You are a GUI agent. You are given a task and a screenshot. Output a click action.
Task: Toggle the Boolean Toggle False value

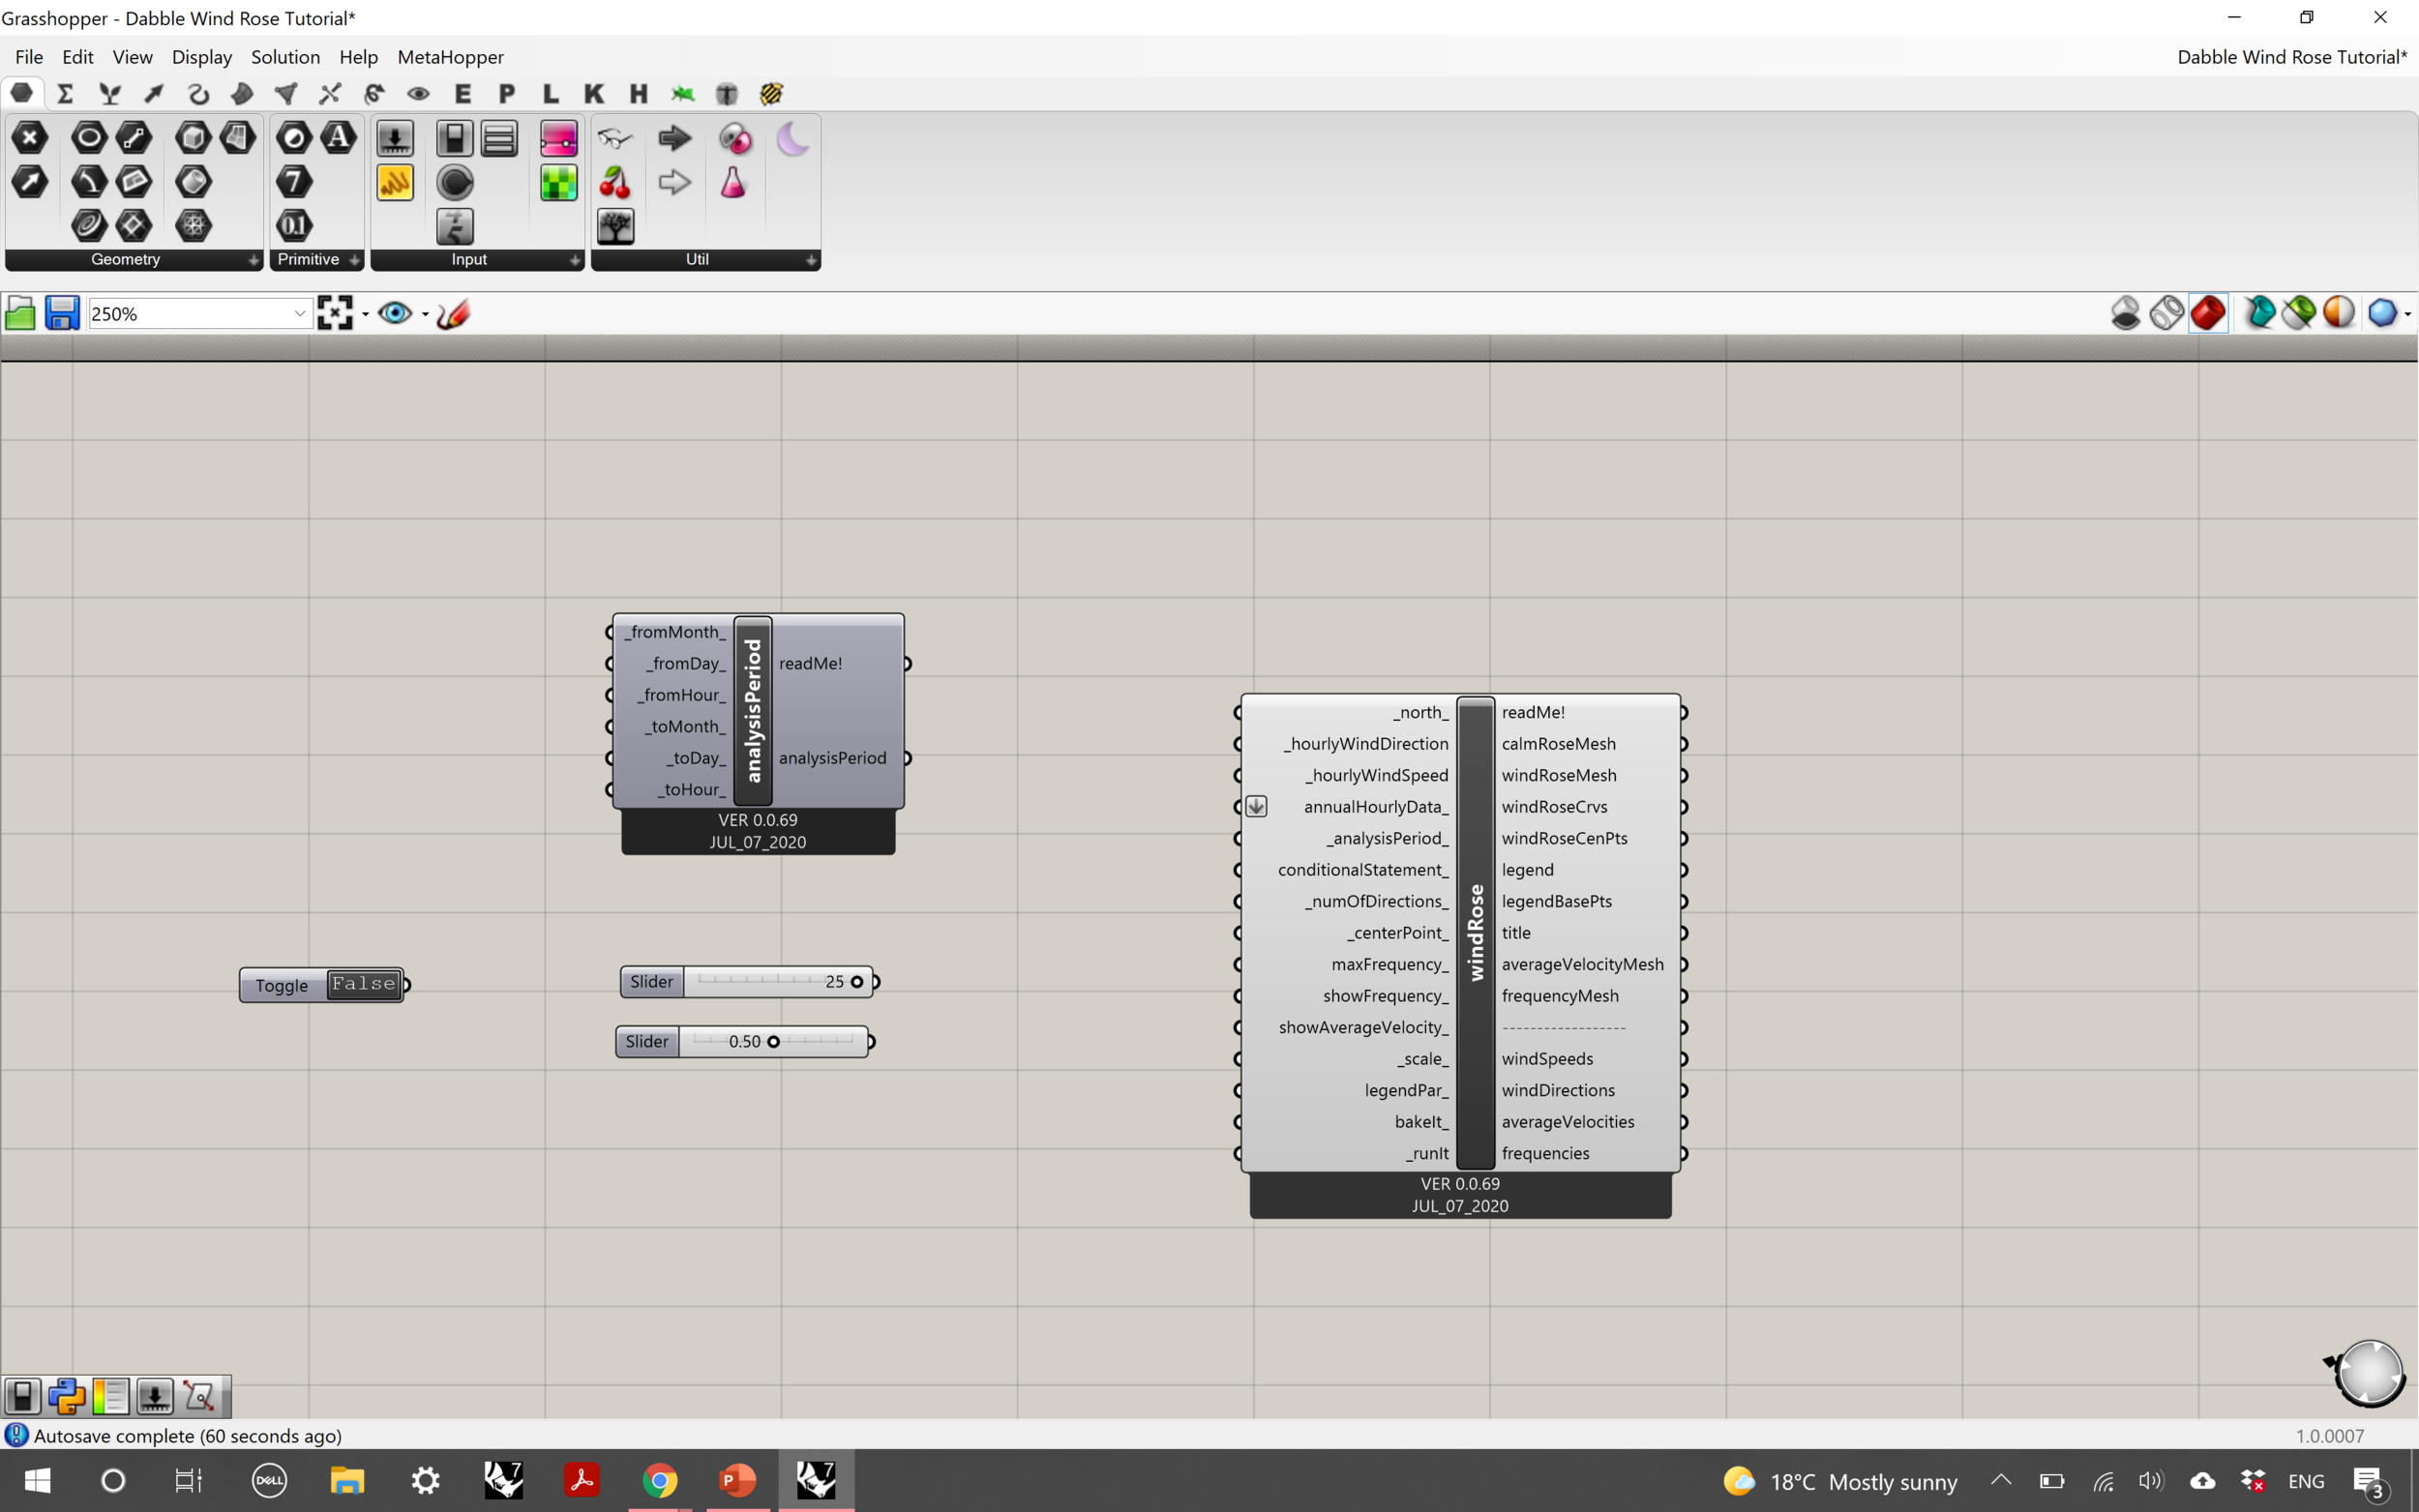364,984
